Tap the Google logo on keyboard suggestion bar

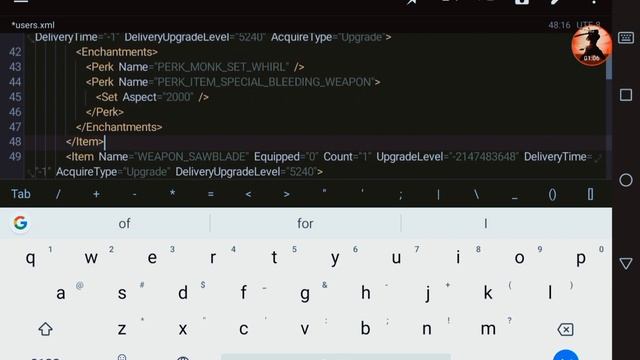(x=20, y=223)
